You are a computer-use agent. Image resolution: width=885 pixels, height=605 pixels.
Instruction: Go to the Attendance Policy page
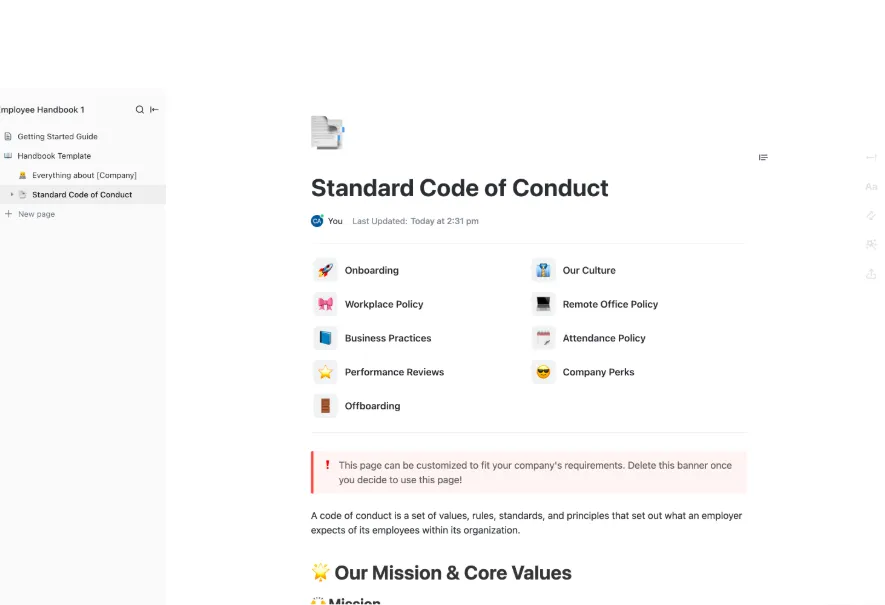pyautogui.click(x=604, y=338)
